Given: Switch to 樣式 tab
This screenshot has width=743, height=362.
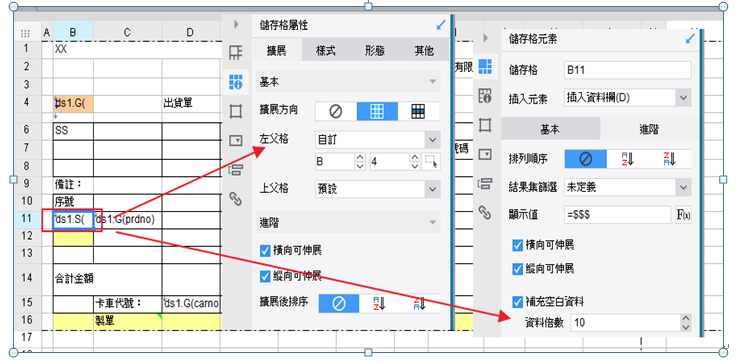Looking at the screenshot, I should coord(326,51).
